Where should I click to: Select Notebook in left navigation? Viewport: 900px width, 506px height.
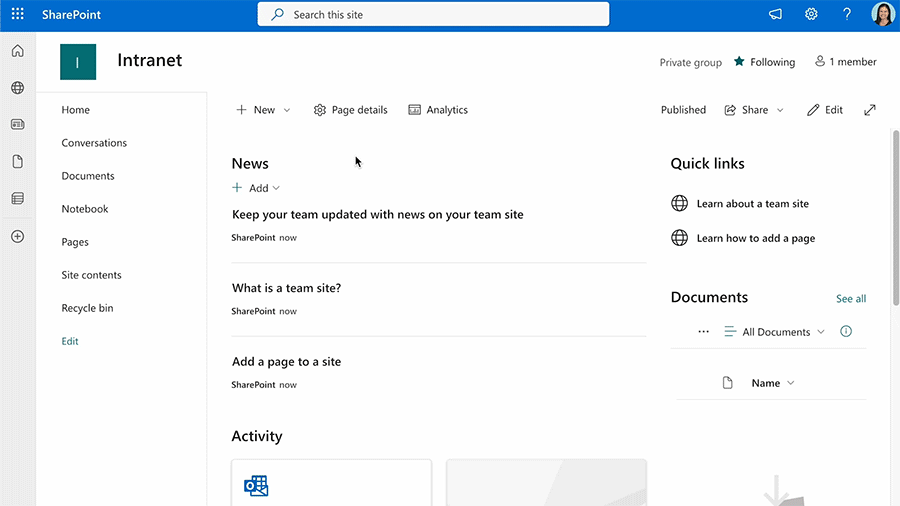point(85,209)
